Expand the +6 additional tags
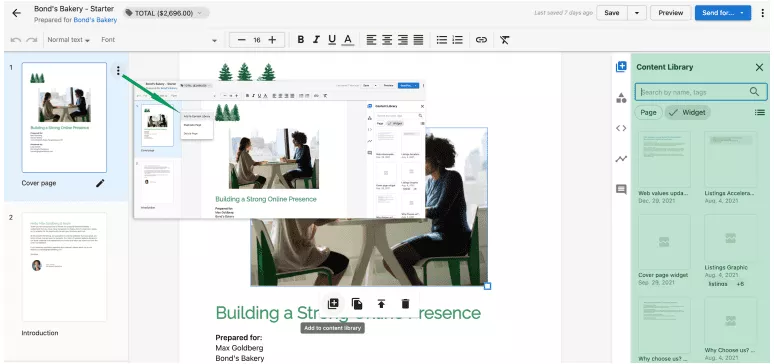This screenshot has width=774, height=364. (x=740, y=284)
